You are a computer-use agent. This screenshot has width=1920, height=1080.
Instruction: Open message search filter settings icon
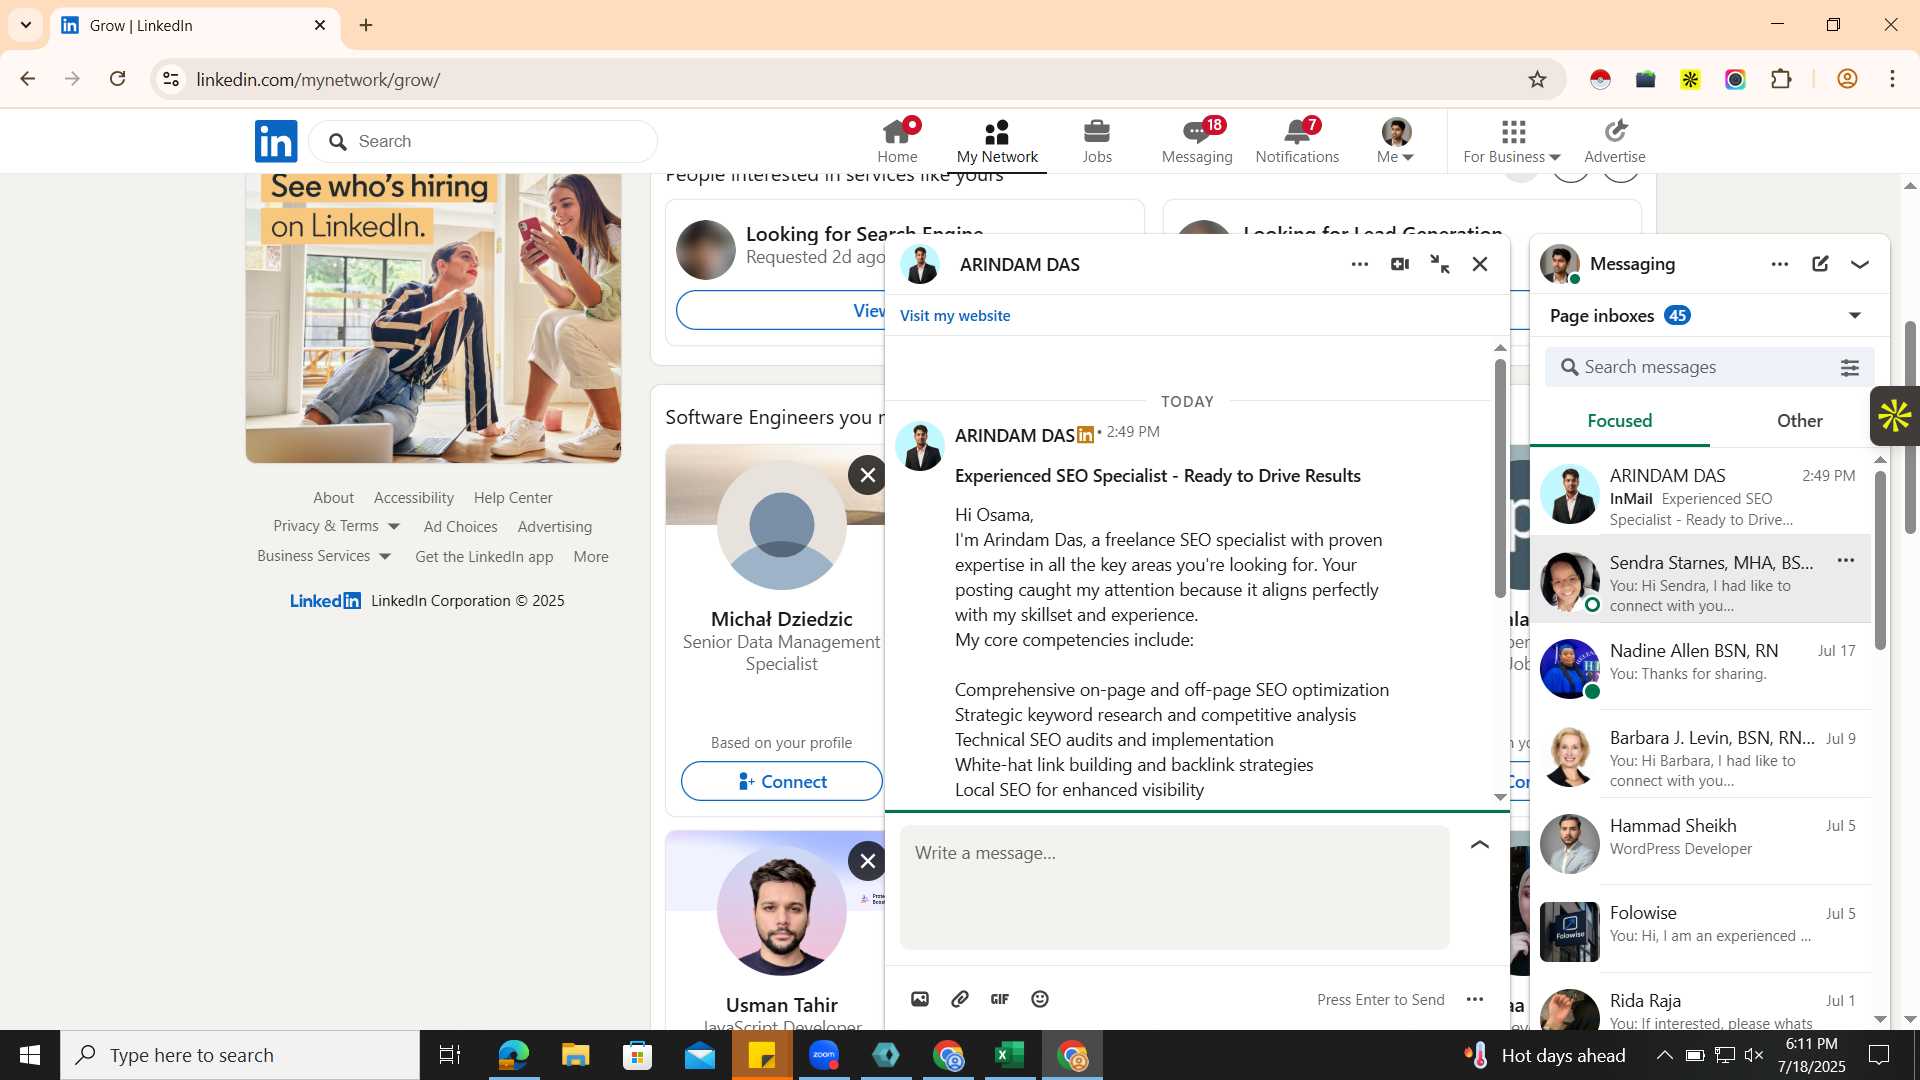(x=1850, y=368)
